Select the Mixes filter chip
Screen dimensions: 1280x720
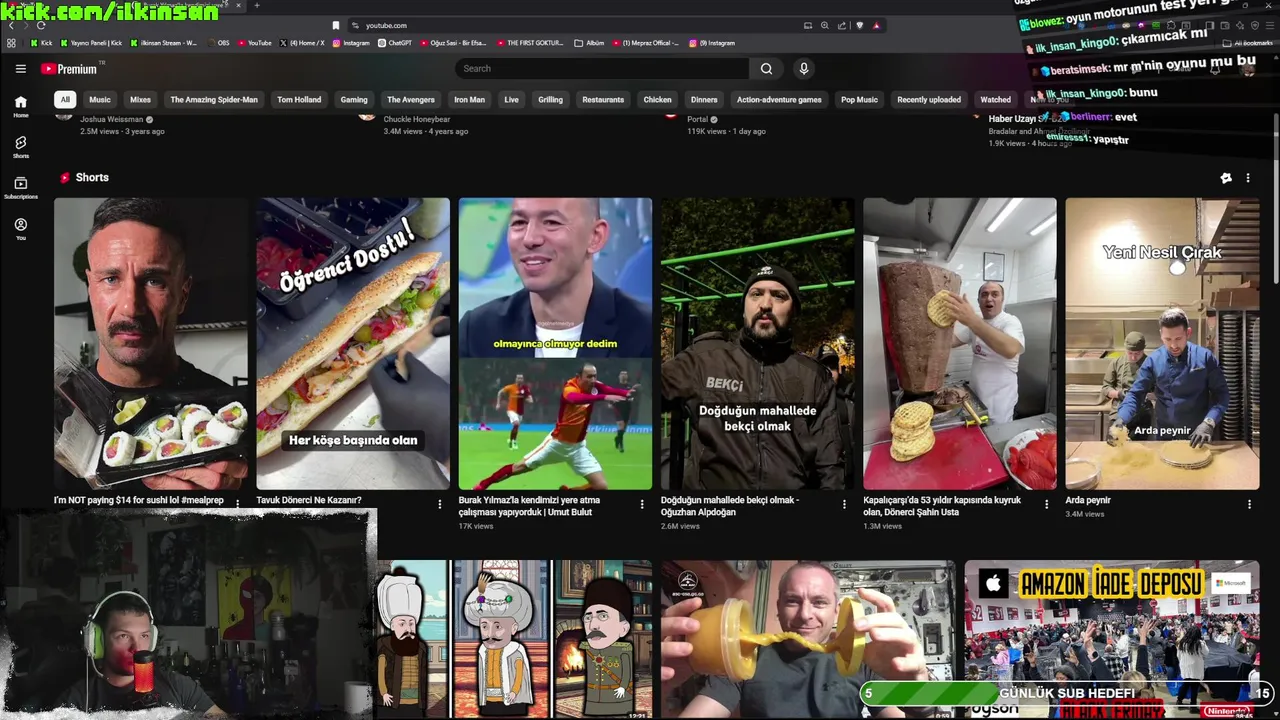(x=140, y=100)
